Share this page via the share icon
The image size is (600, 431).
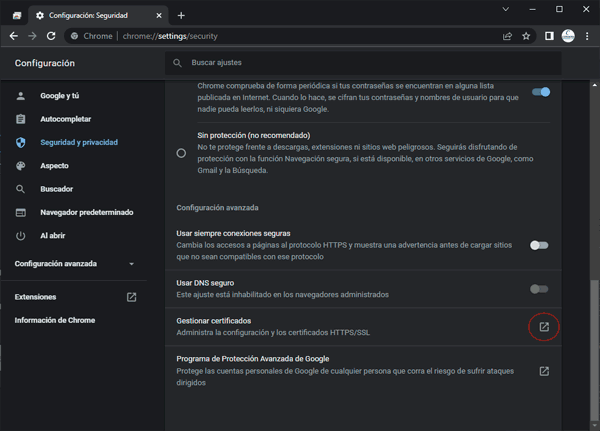[507, 36]
